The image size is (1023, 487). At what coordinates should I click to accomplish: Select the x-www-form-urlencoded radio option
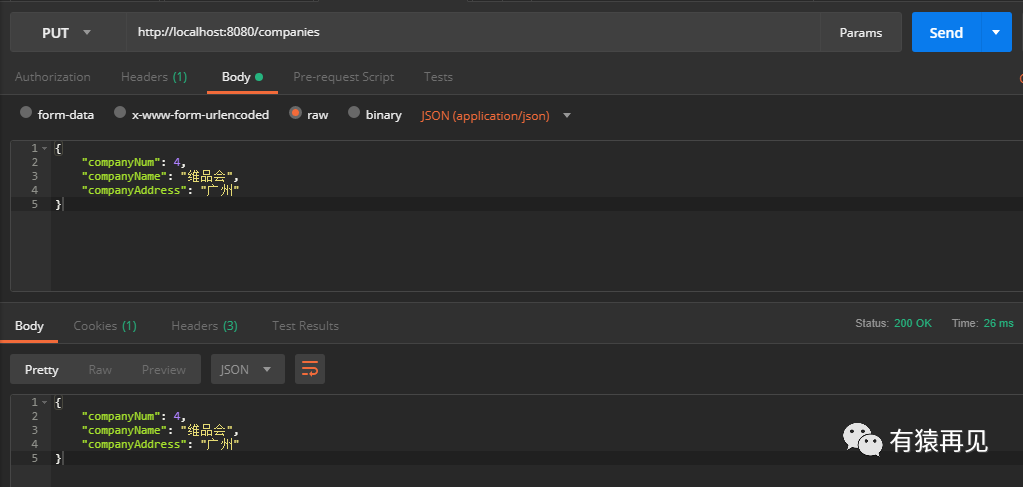[121, 114]
